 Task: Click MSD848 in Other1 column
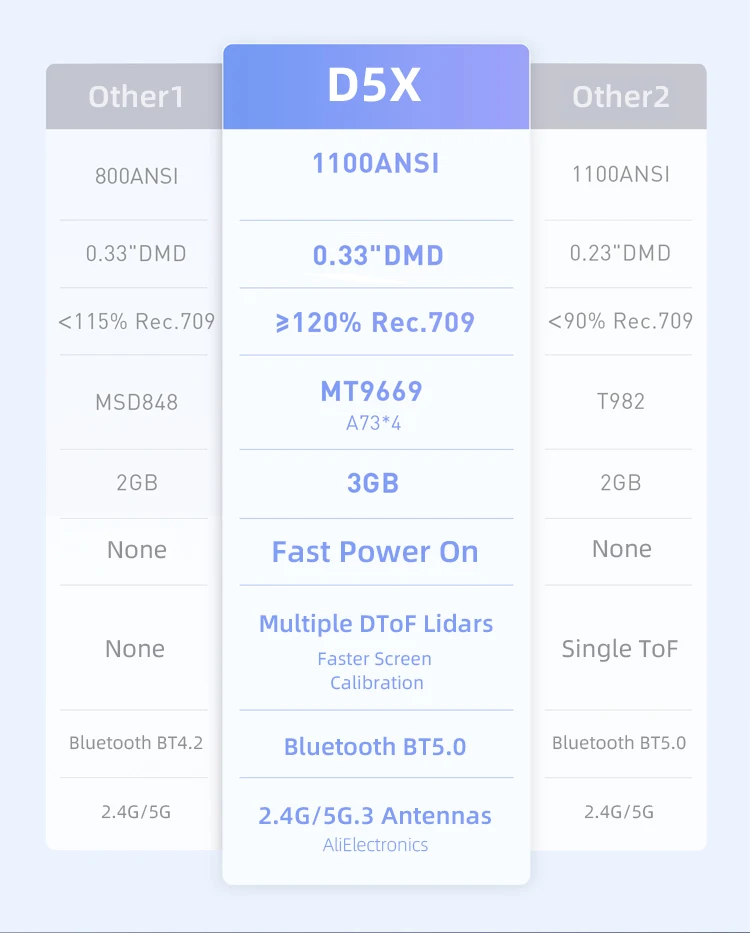click(136, 402)
